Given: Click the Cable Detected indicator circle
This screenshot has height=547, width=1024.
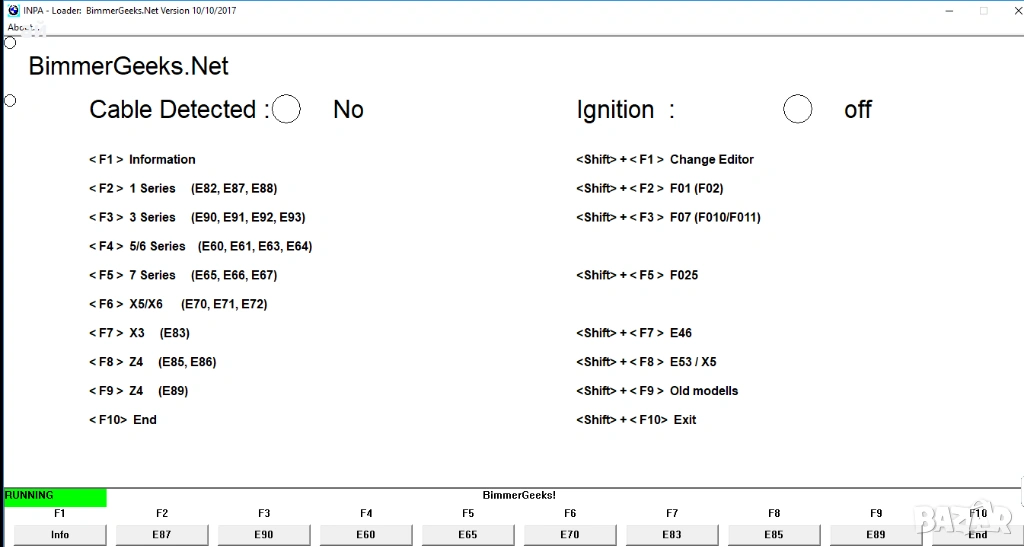Looking at the screenshot, I should coord(286,109).
